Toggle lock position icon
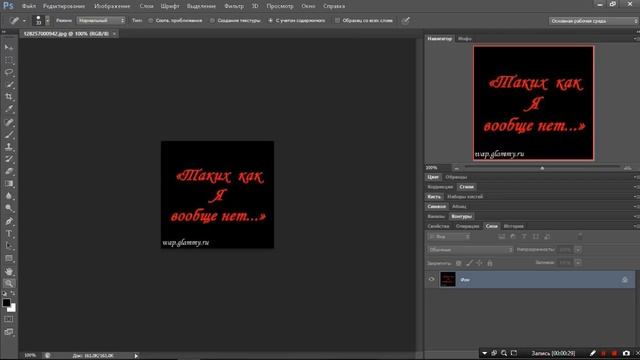 click(479, 263)
